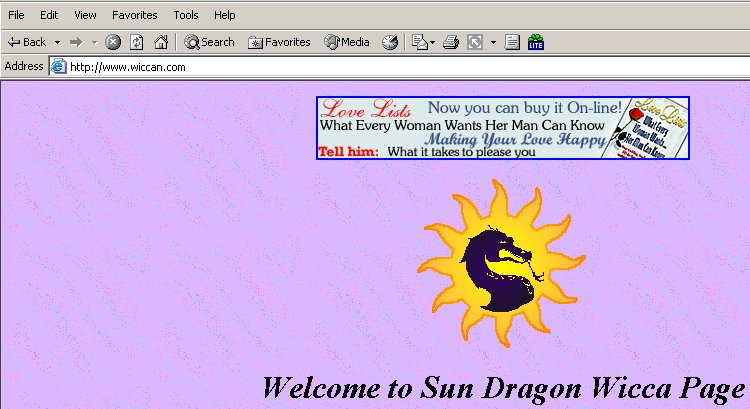Image resolution: width=750 pixels, height=409 pixels.
Task: Go Back to previous page
Action: click(x=27, y=43)
